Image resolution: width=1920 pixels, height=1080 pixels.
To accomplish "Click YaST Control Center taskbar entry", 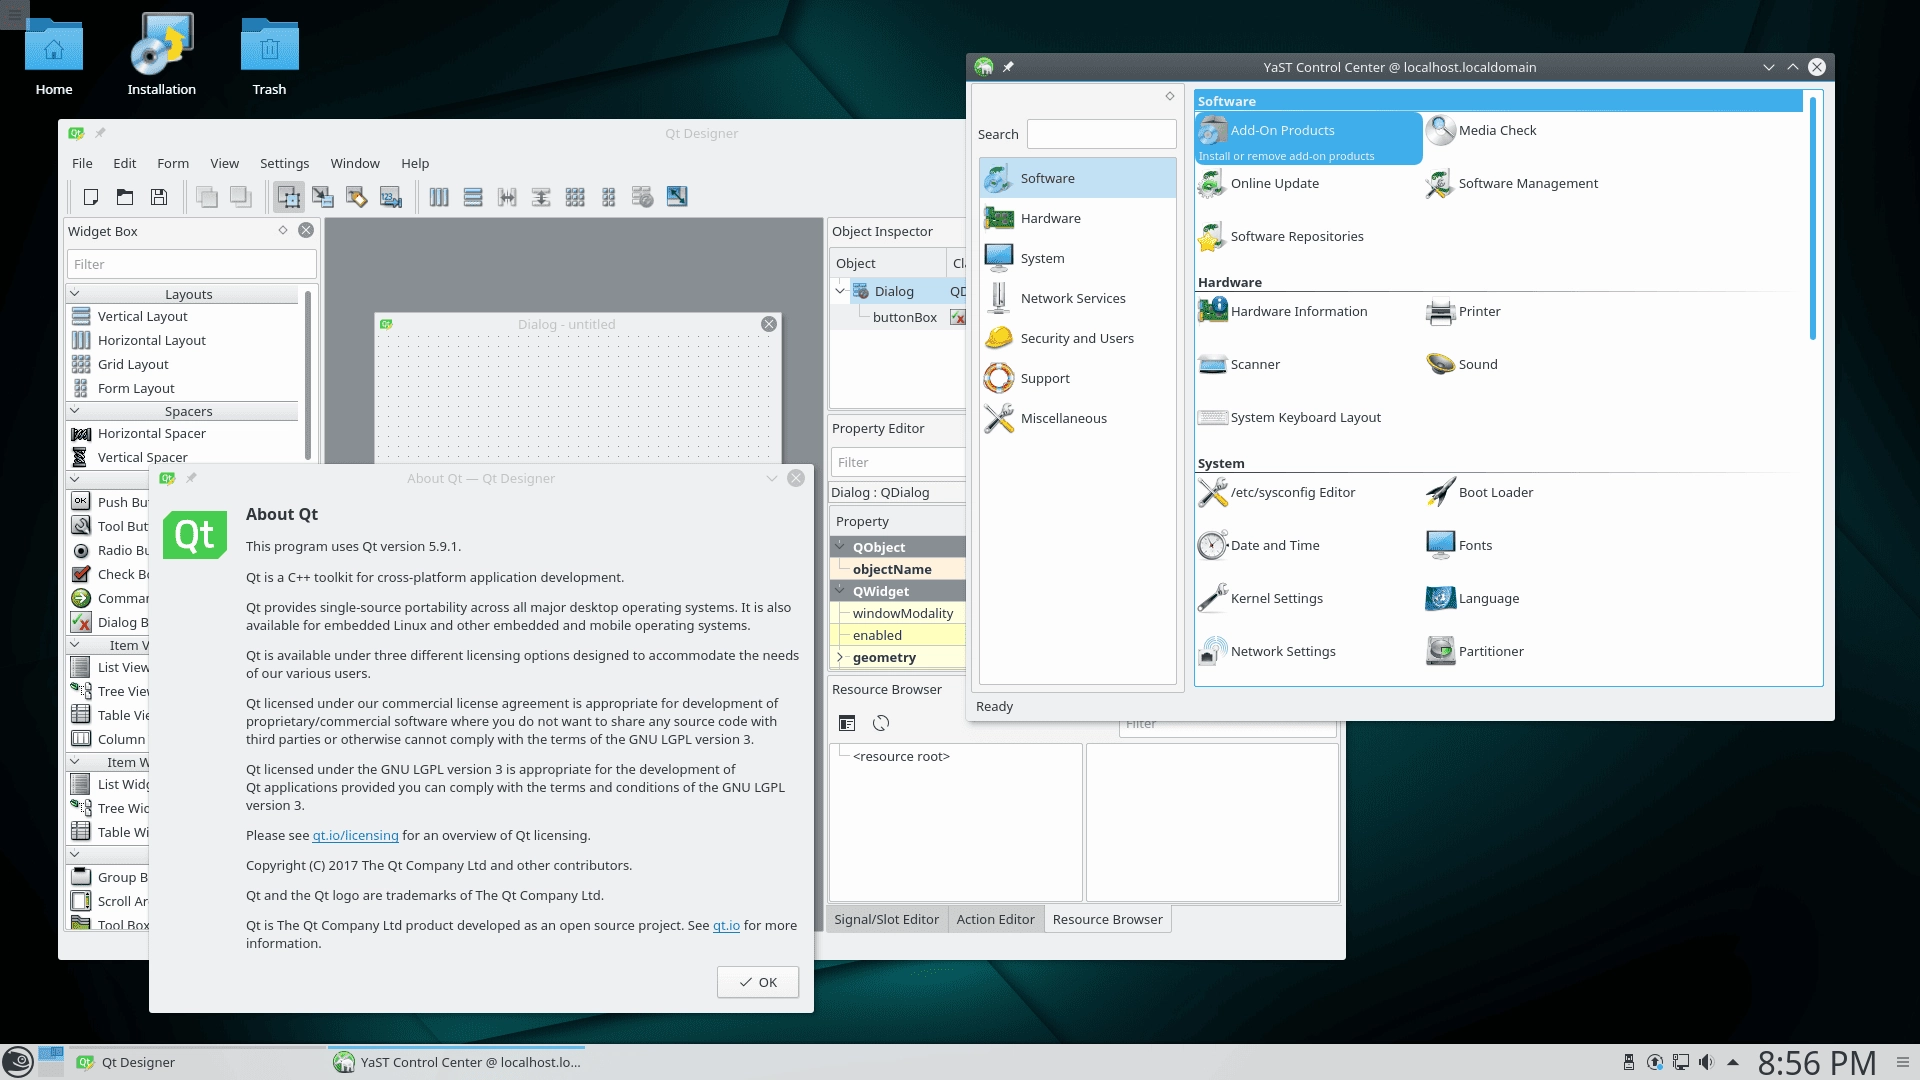I will pyautogui.click(x=457, y=1062).
